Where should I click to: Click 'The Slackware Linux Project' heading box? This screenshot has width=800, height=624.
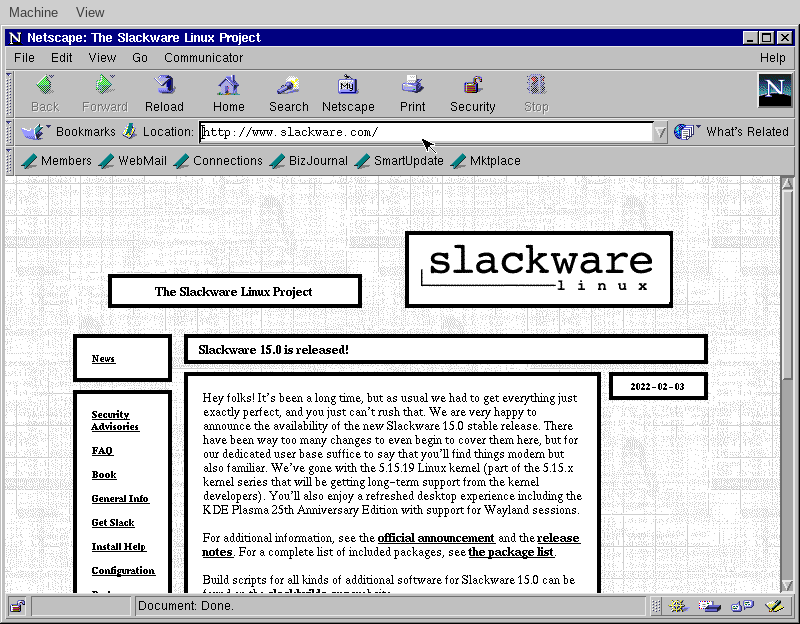235,291
